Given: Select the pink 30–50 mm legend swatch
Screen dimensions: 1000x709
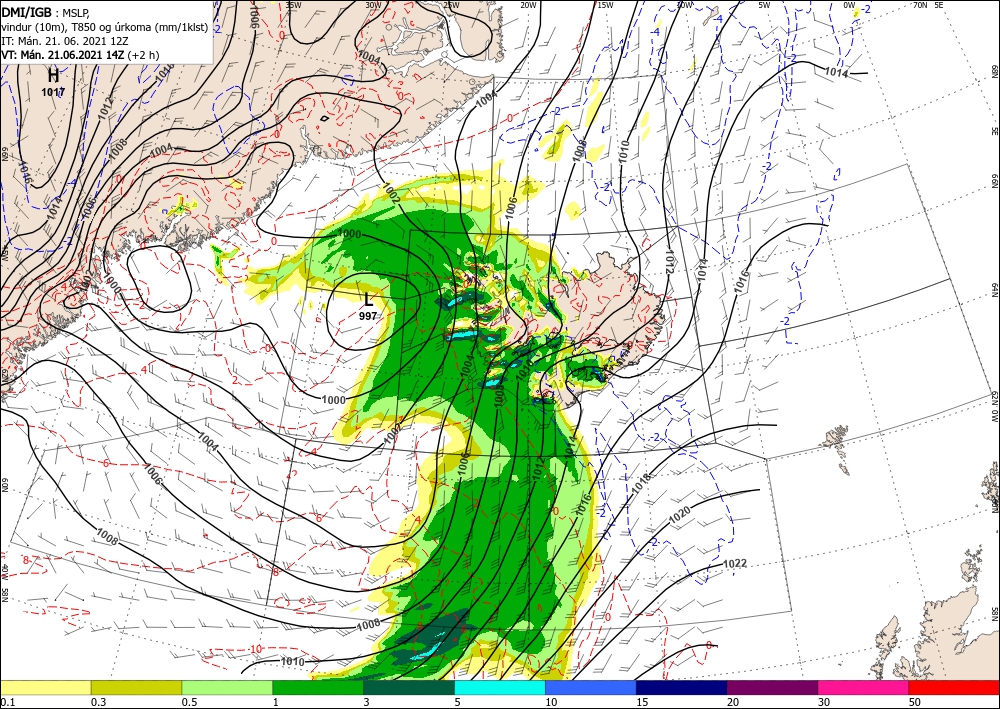Looking at the screenshot, I should pos(864,687).
